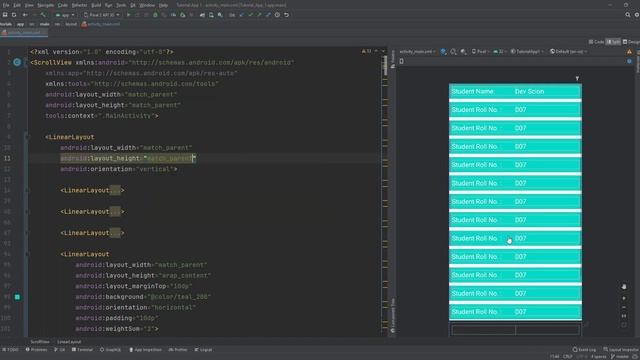Open the Profiler tool window
Screen dimensions: 640x360
[178, 350]
